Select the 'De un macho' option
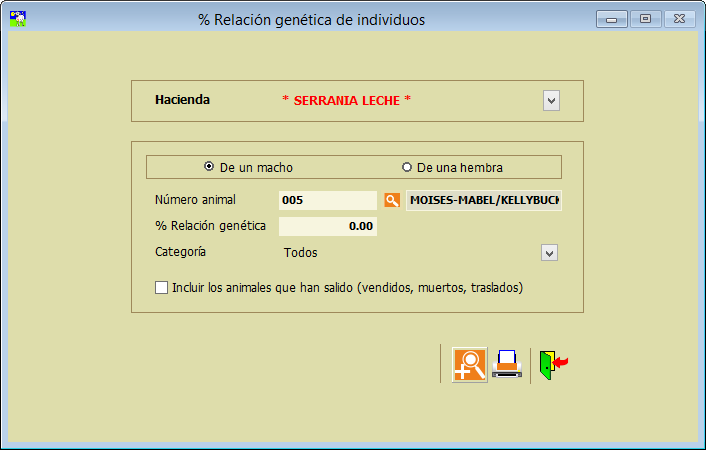This screenshot has width=706, height=450. pos(209,167)
